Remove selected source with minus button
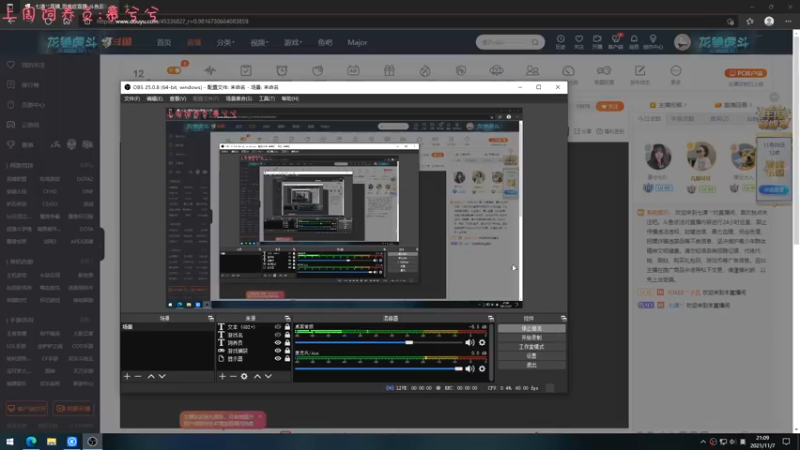 (x=233, y=377)
